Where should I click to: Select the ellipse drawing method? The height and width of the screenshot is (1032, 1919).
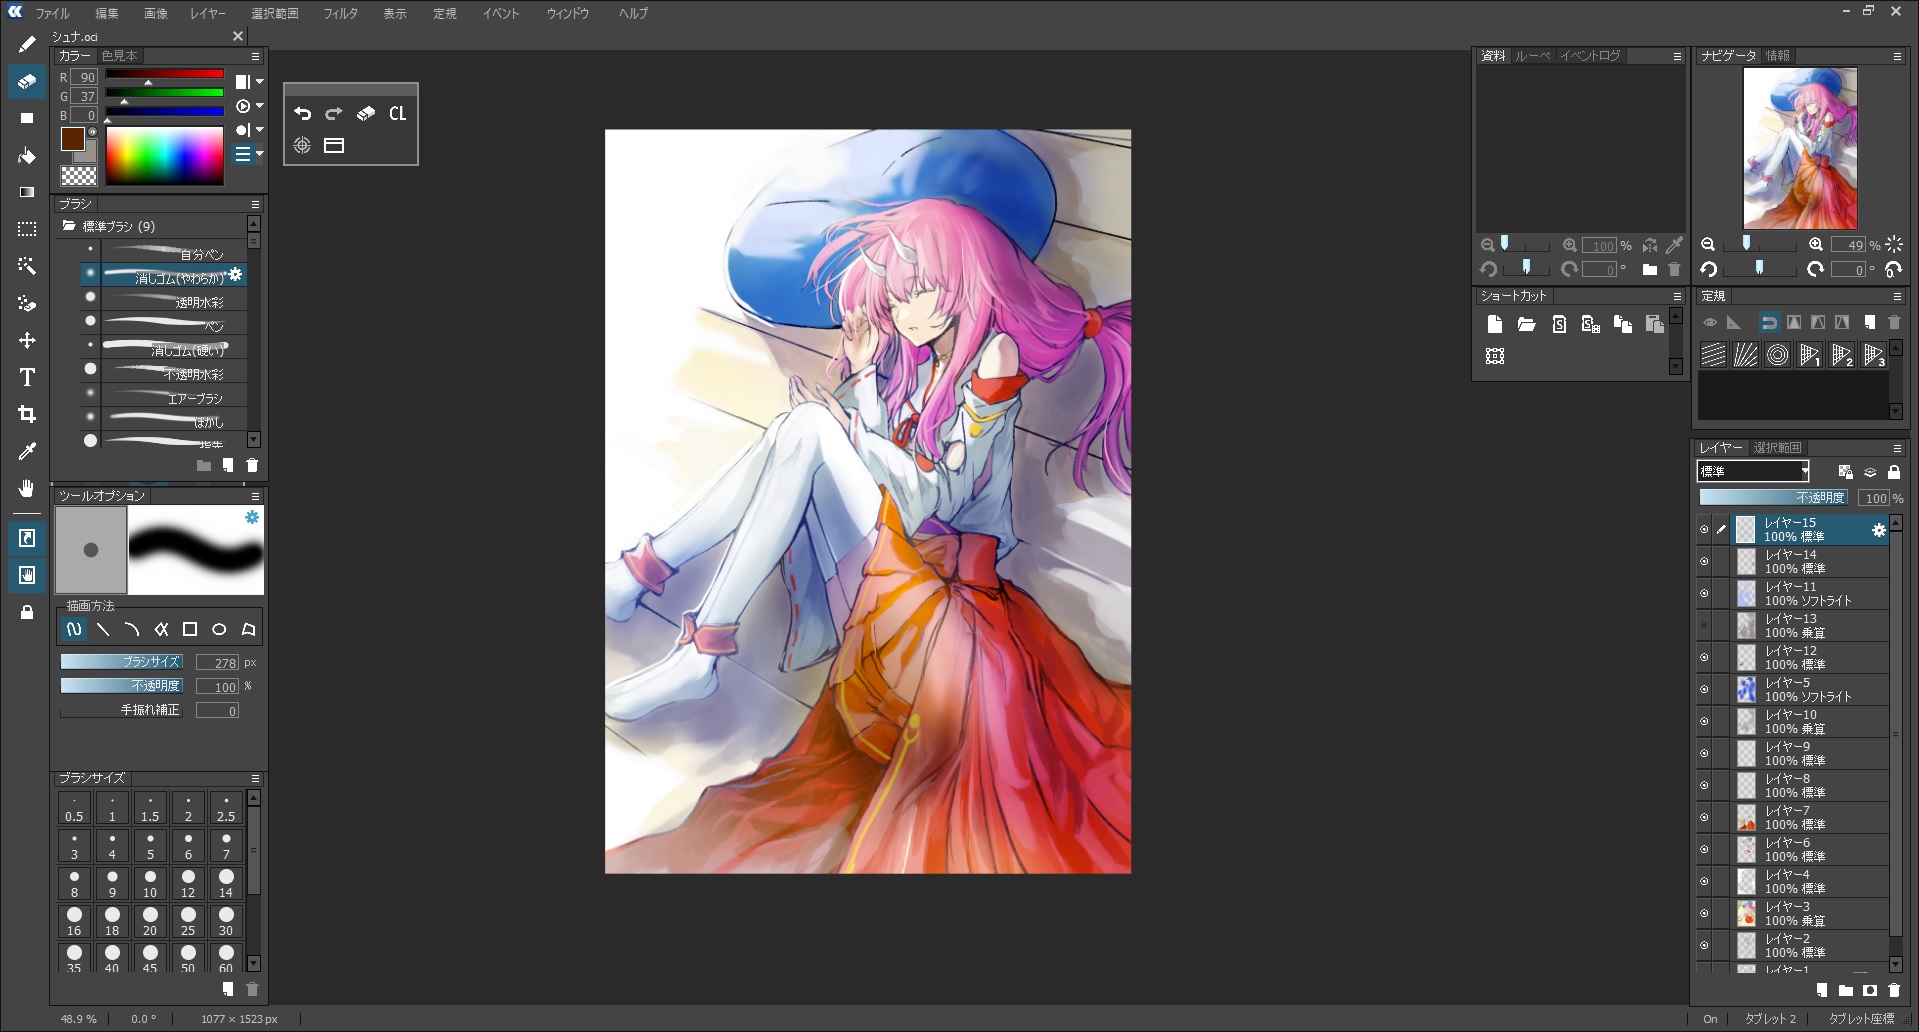[x=219, y=629]
